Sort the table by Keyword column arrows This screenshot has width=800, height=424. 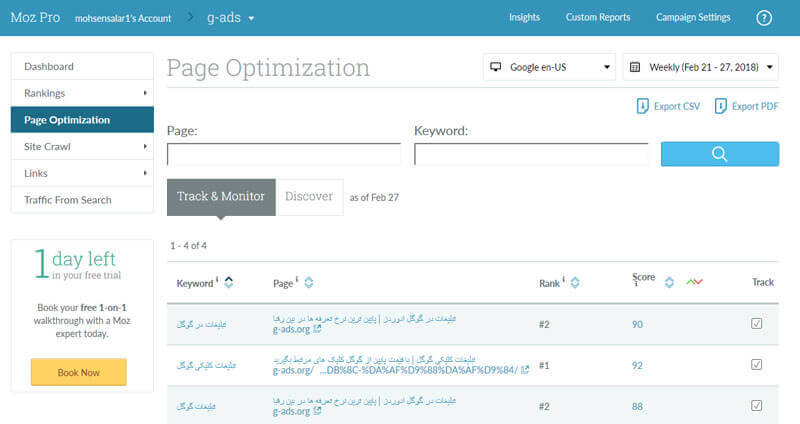tap(229, 282)
